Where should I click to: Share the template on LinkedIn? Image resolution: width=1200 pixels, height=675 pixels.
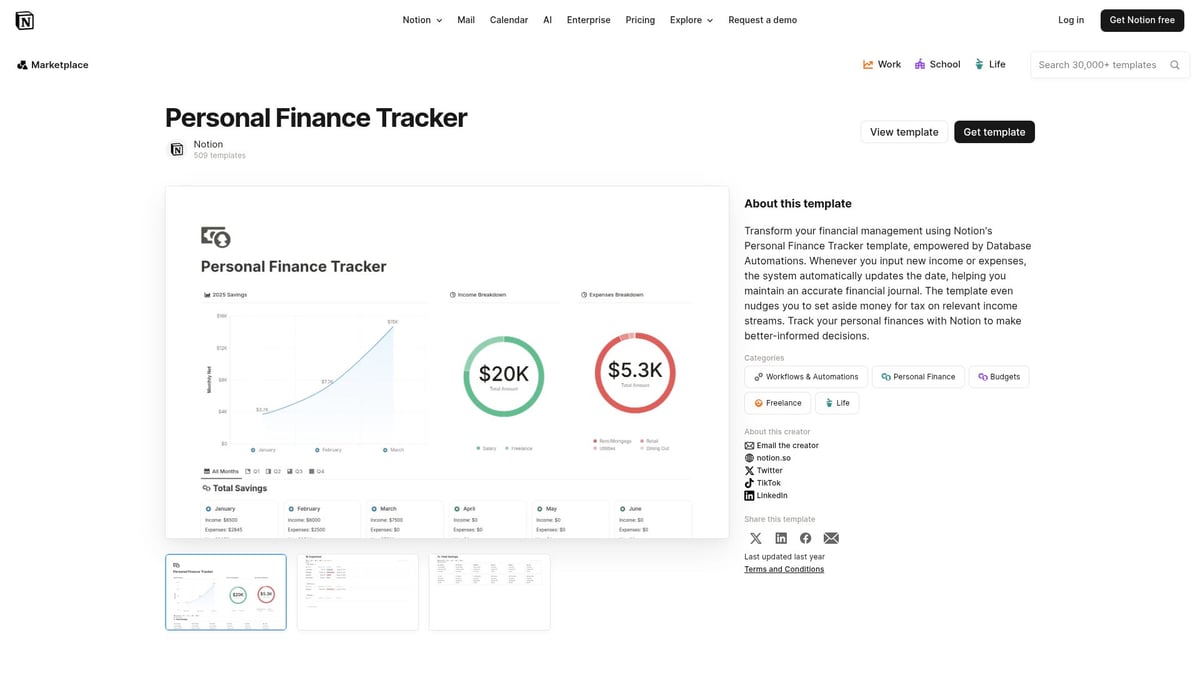[781, 537]
